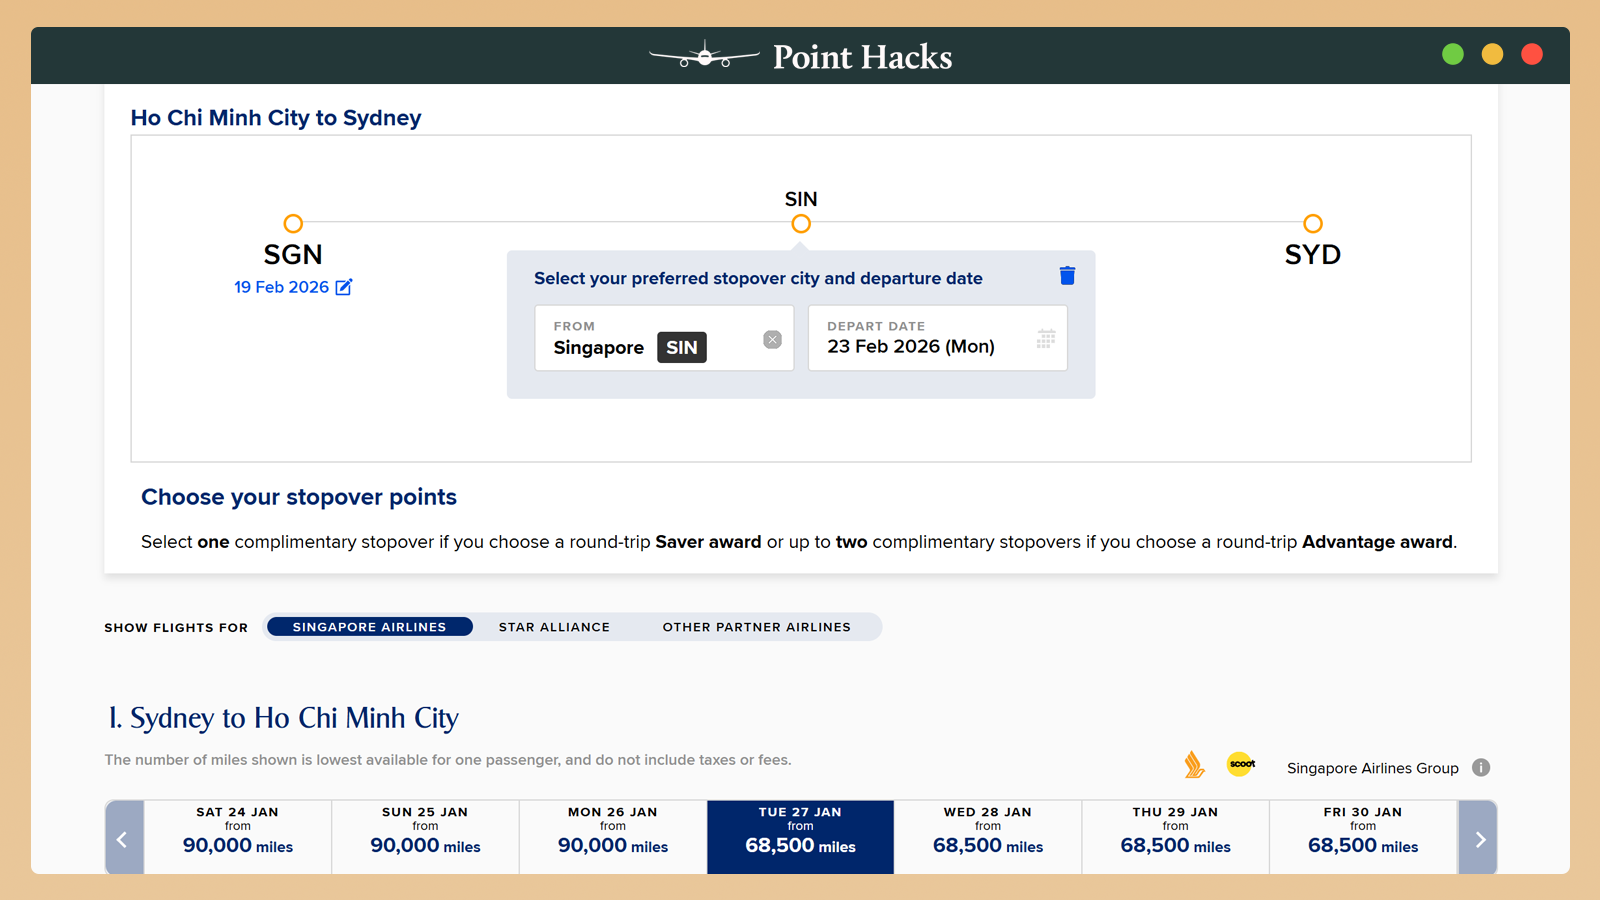Show Singapore Airlines Group info icon

click(1481, 768)
